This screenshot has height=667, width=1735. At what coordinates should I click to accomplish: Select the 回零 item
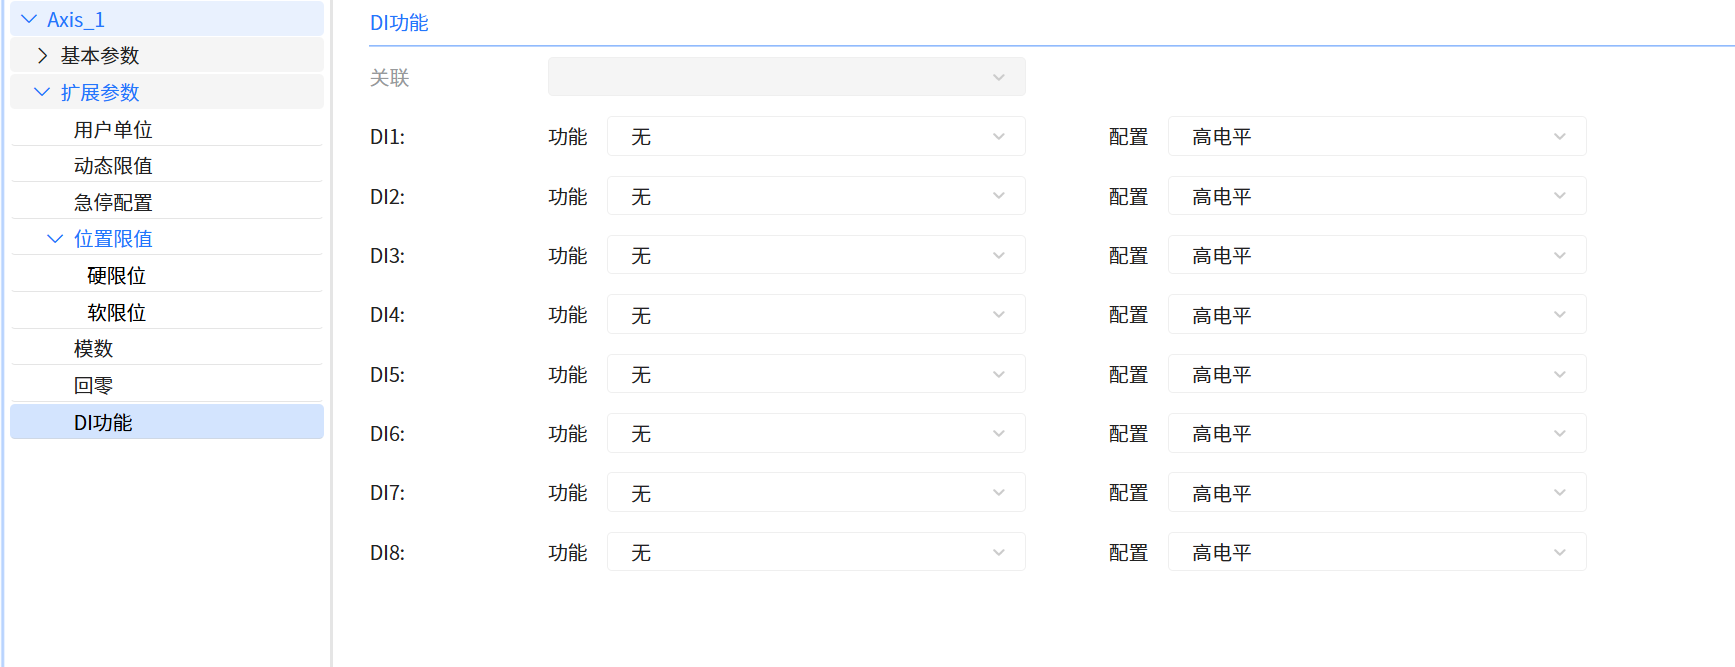tap(94, 386)
